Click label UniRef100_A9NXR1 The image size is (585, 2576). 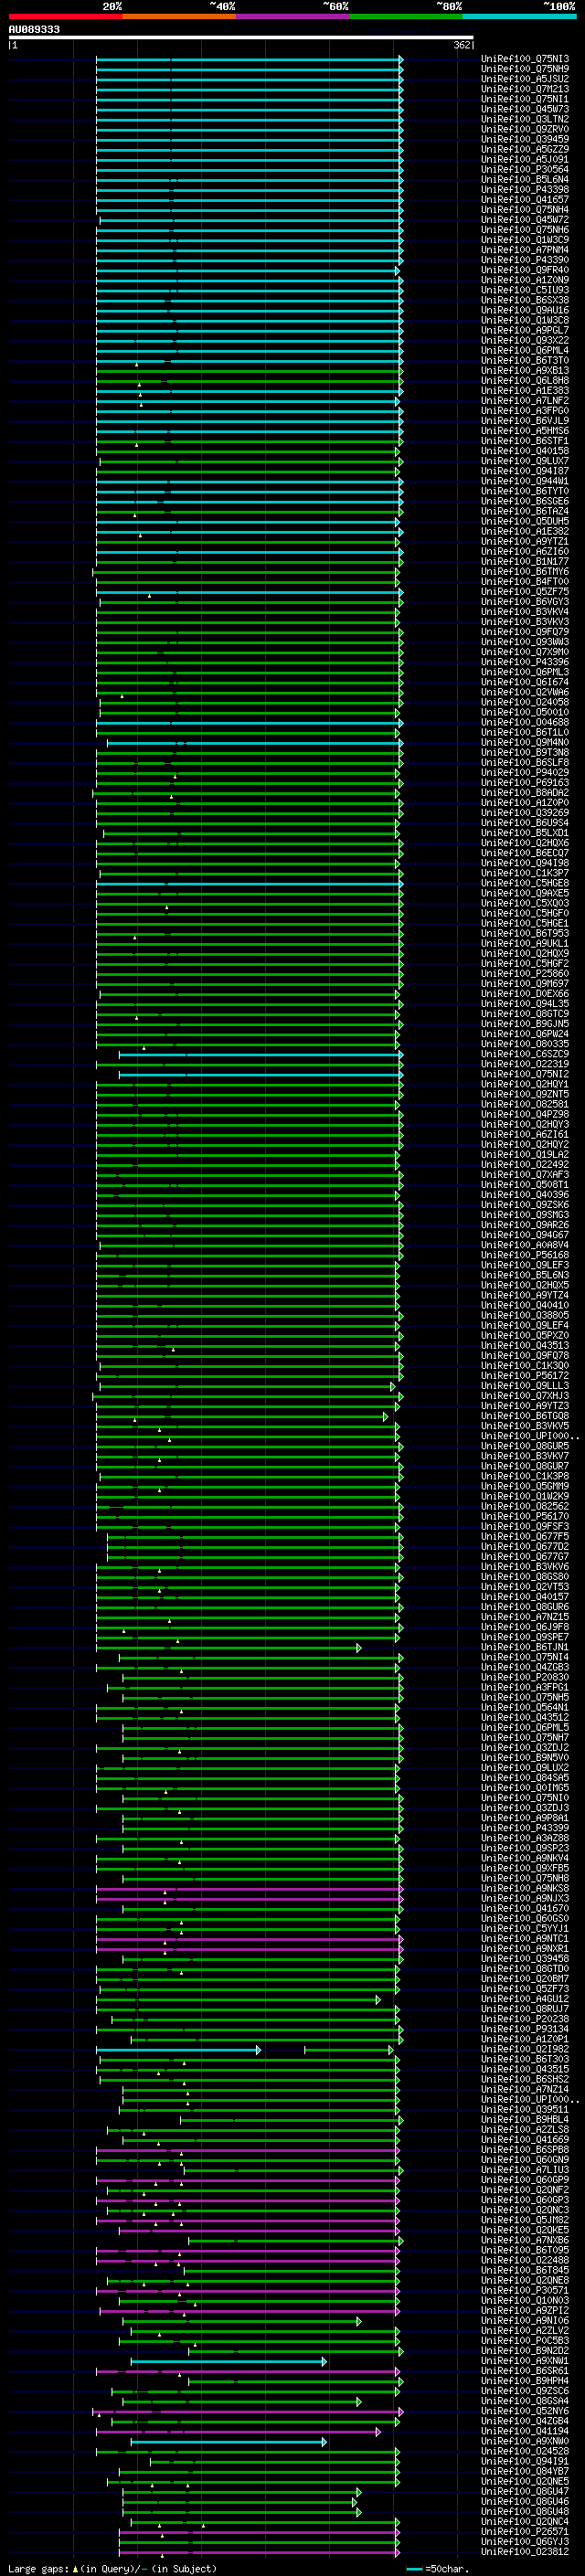point(525,1948)
